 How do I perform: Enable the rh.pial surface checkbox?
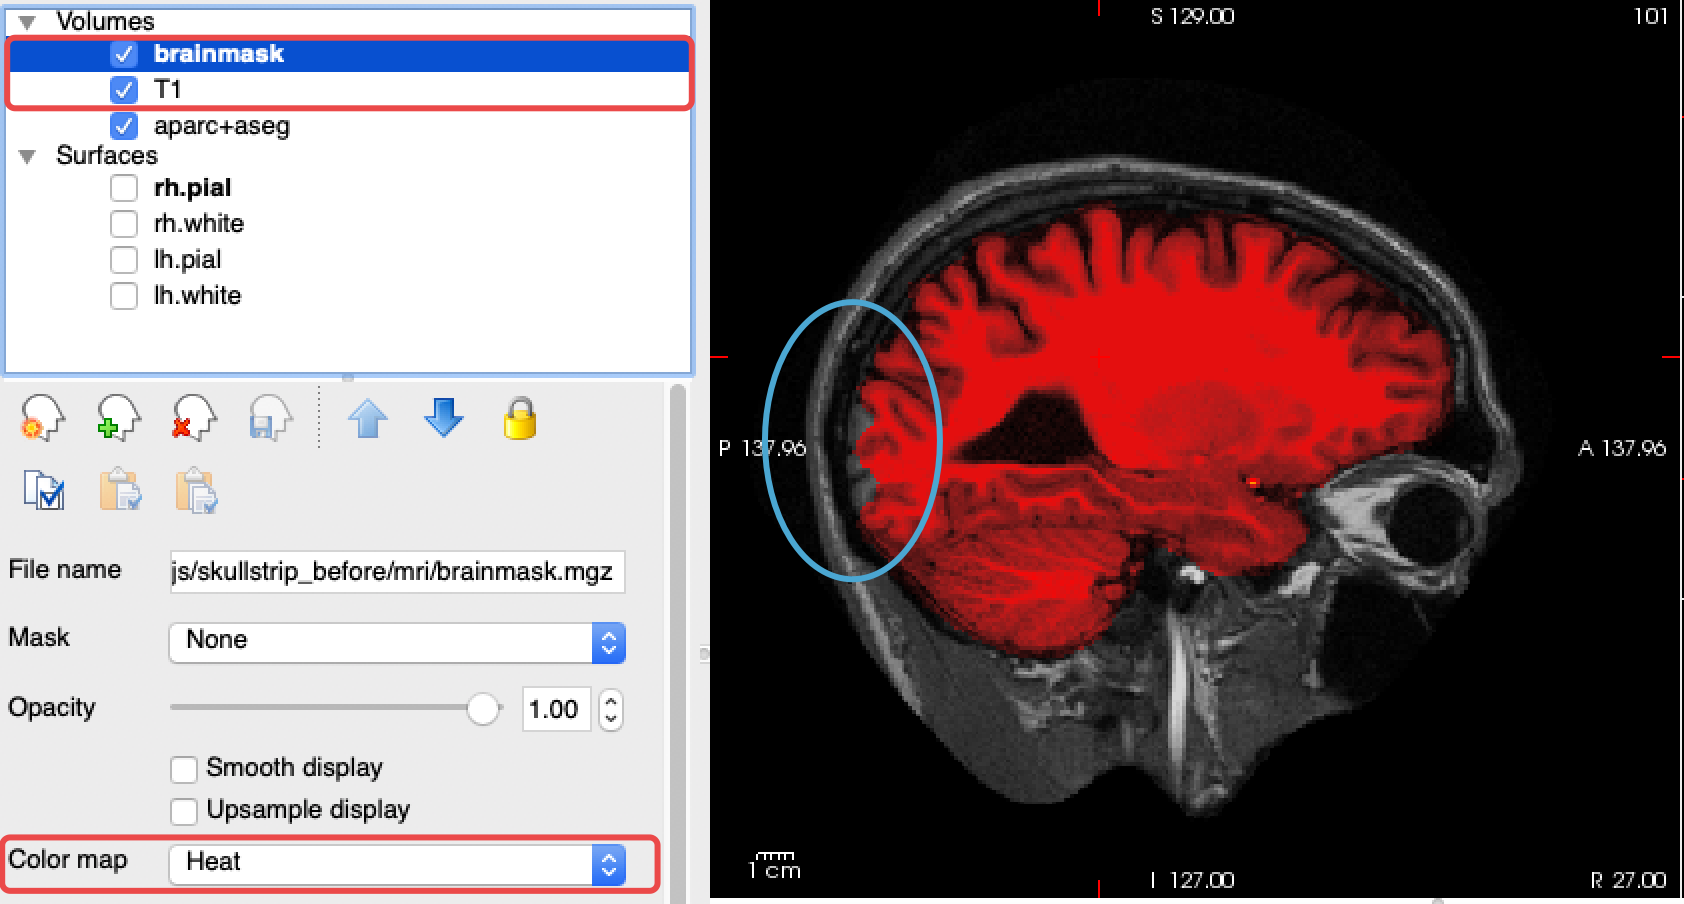[124, 188]
